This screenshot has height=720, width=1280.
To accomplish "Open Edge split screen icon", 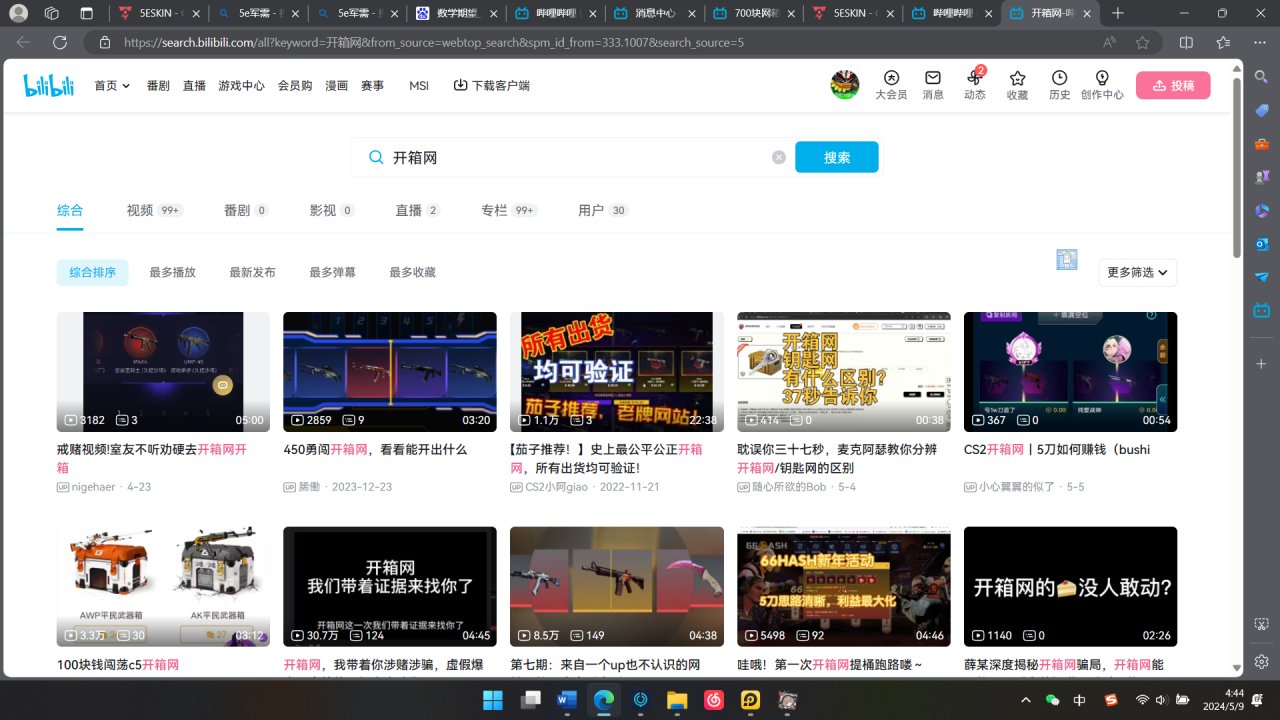I will coord(1186,43).
